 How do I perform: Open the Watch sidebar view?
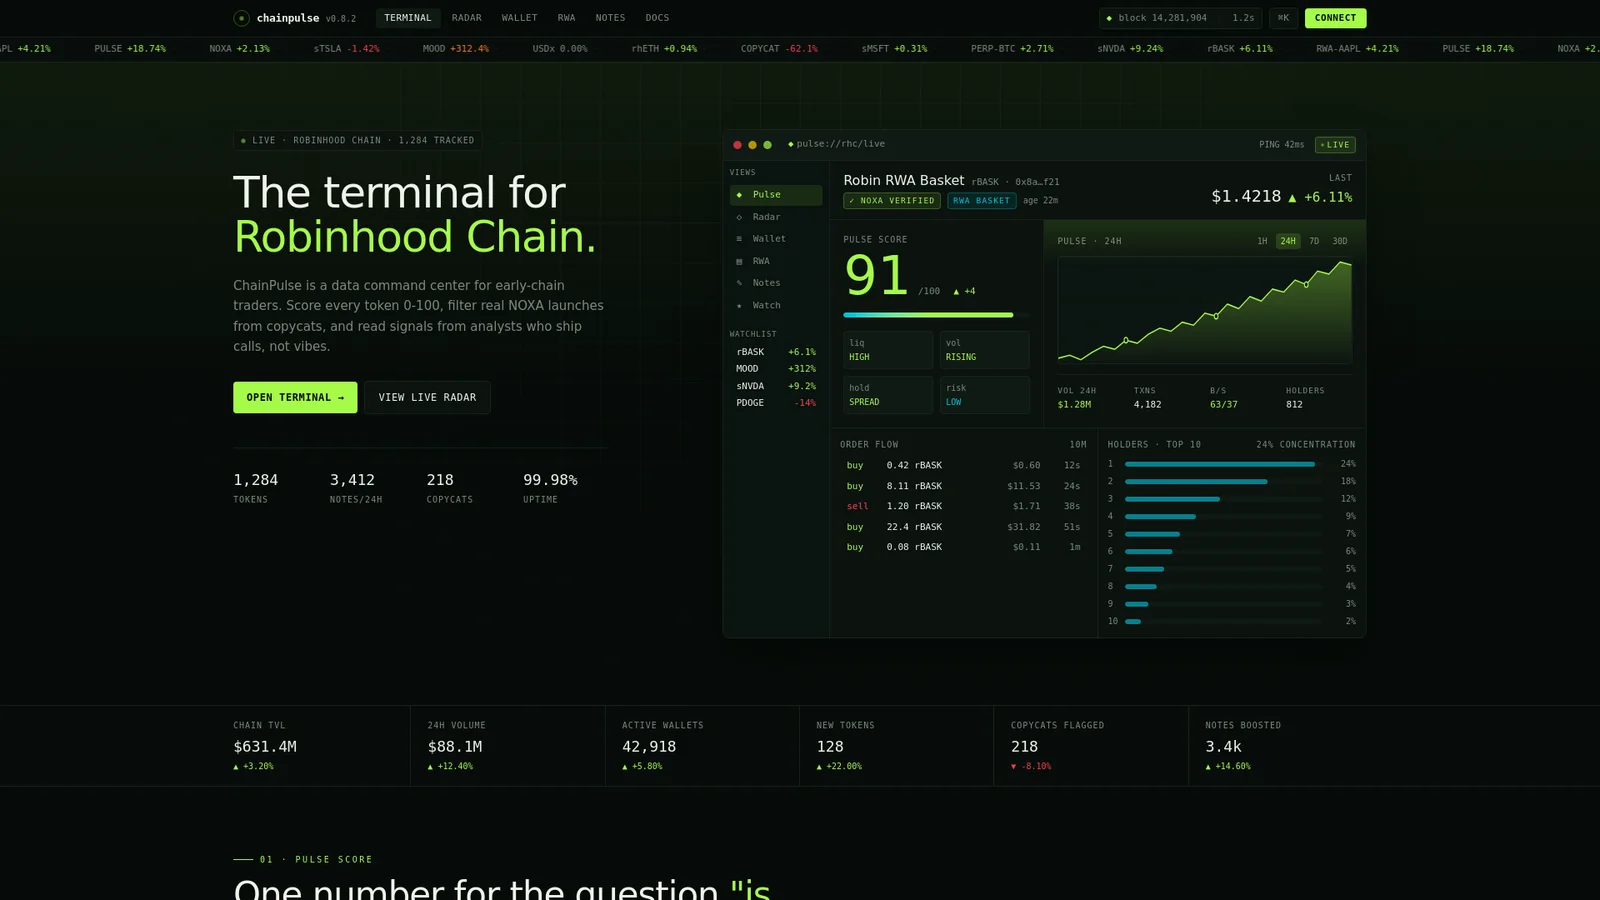(776, 306)
